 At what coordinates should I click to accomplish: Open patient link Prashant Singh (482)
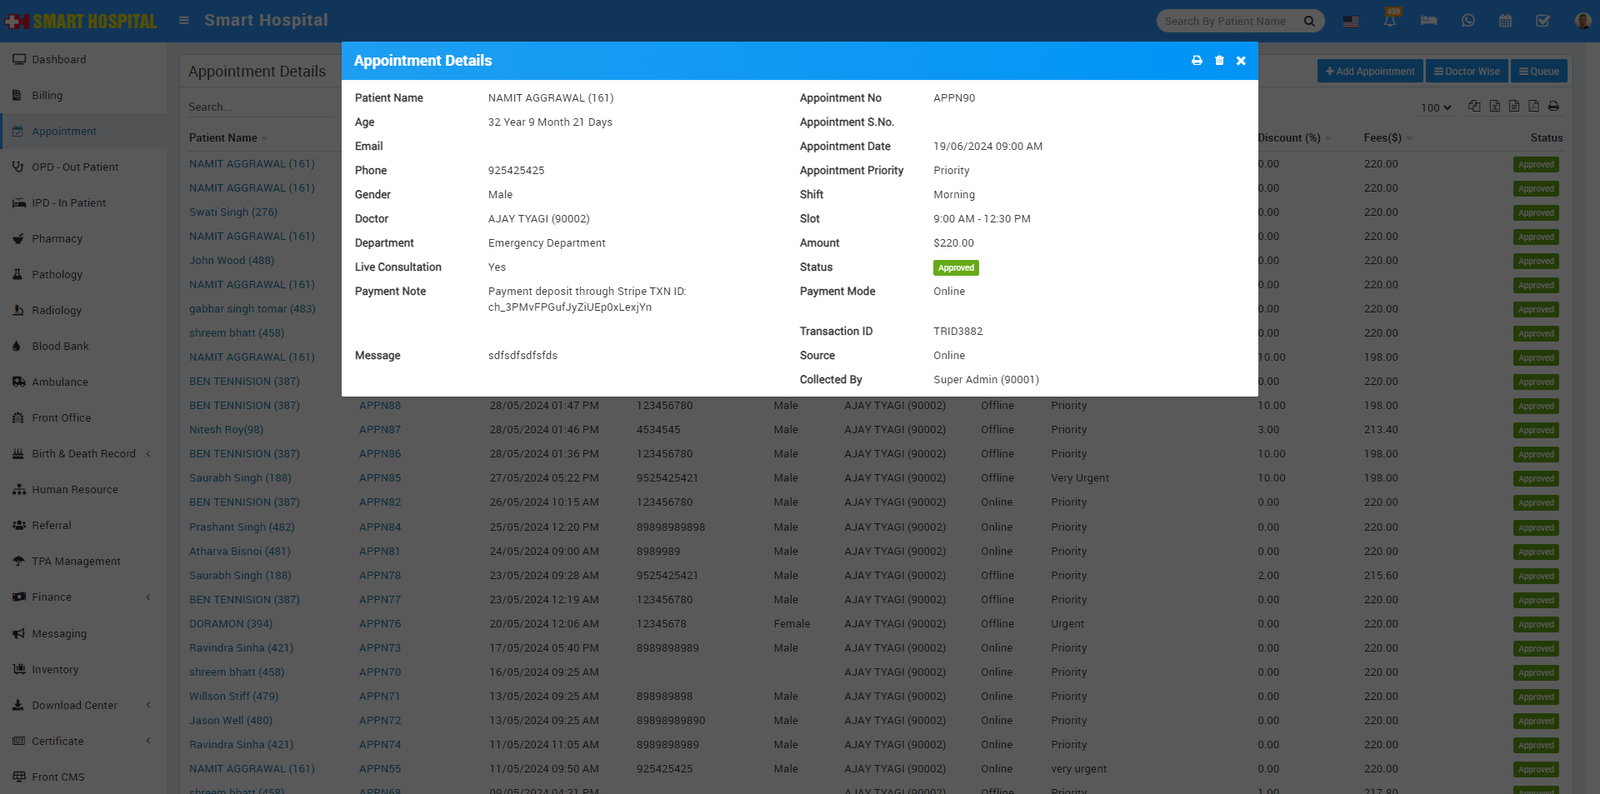[242, 527]
